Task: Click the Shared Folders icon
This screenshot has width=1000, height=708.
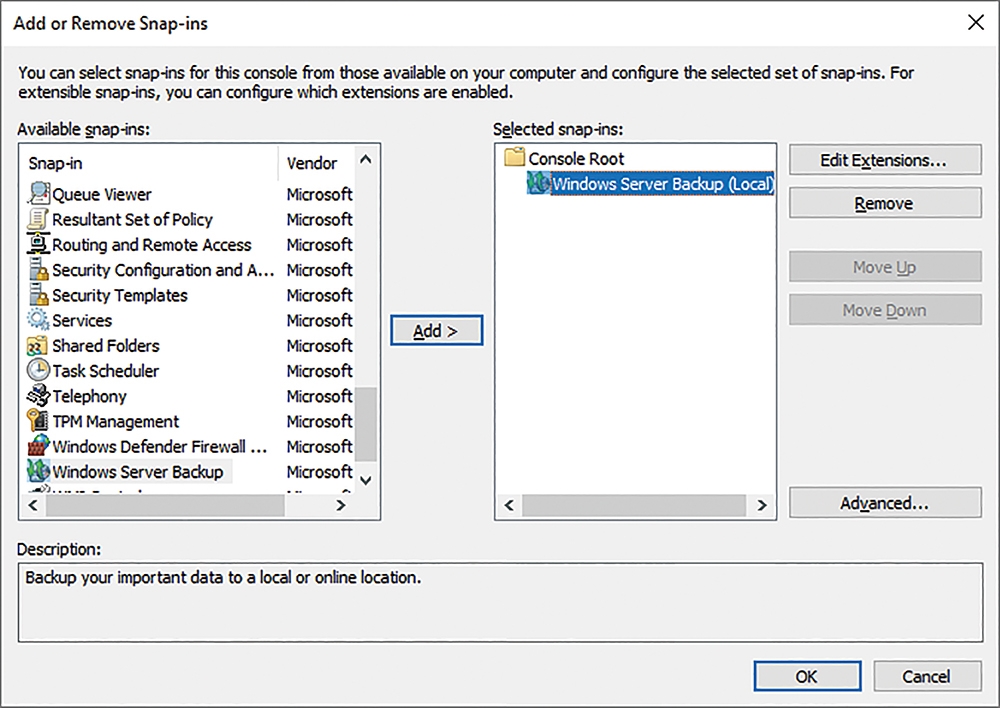Action: (38, 346)
